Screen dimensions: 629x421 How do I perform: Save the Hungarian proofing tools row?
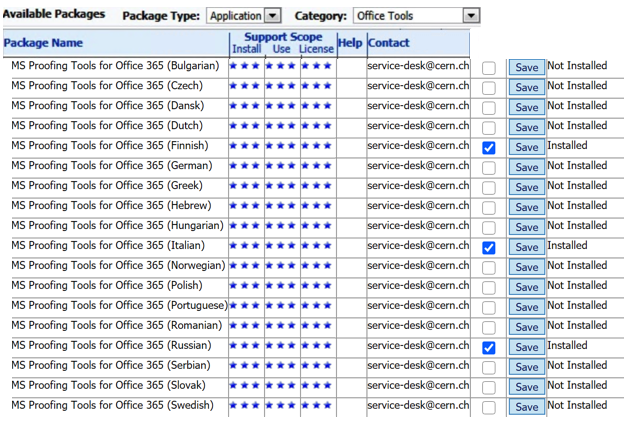coord(527,227)
